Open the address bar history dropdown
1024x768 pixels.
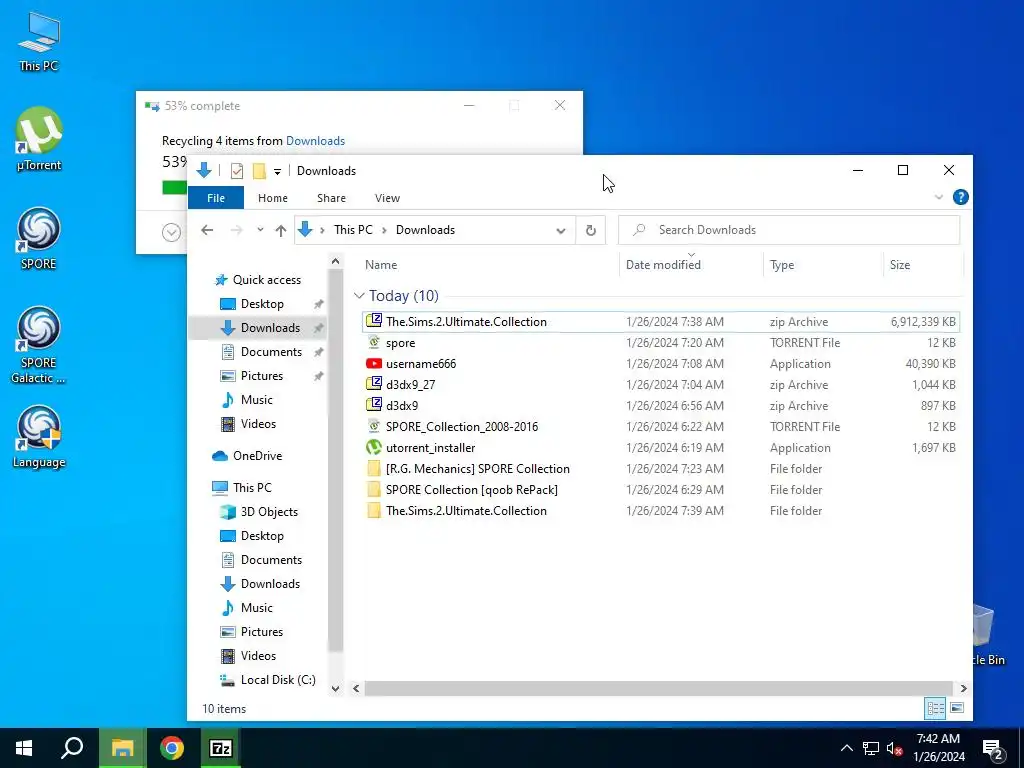tap(560, 231)
